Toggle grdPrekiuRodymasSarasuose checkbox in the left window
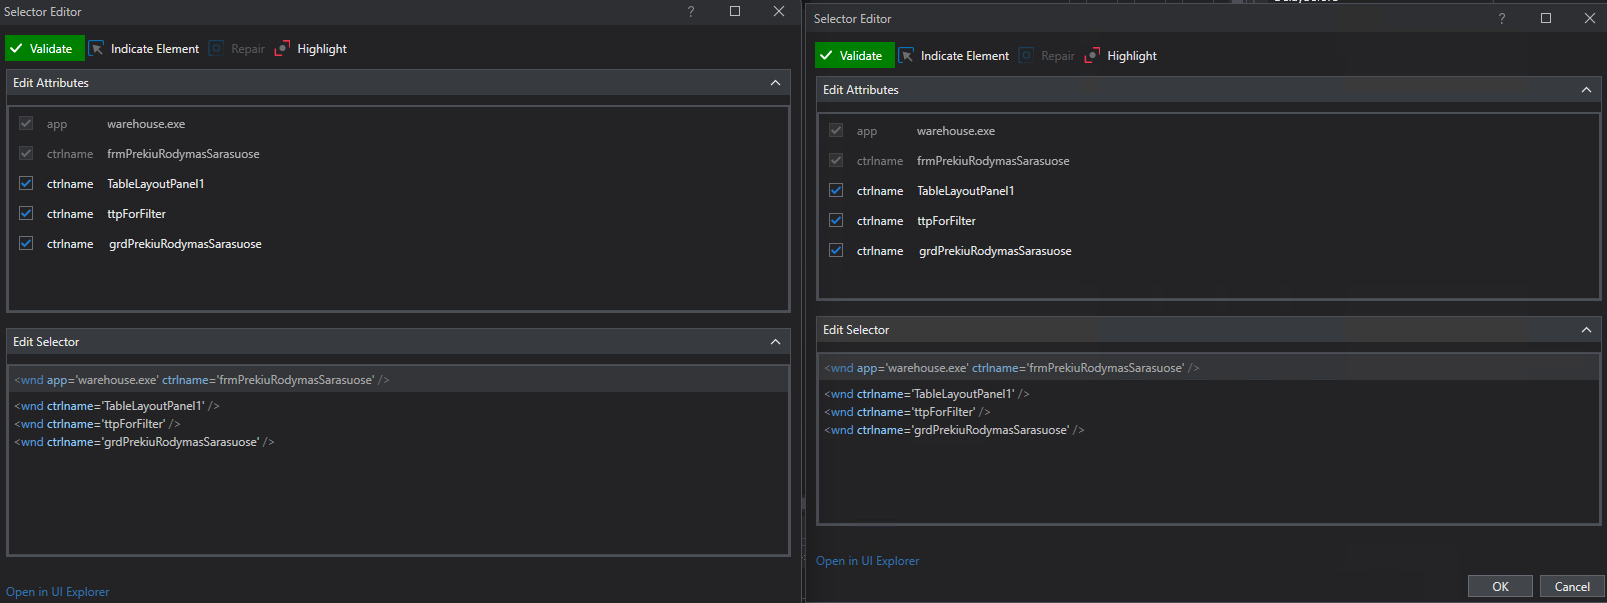 26,244
